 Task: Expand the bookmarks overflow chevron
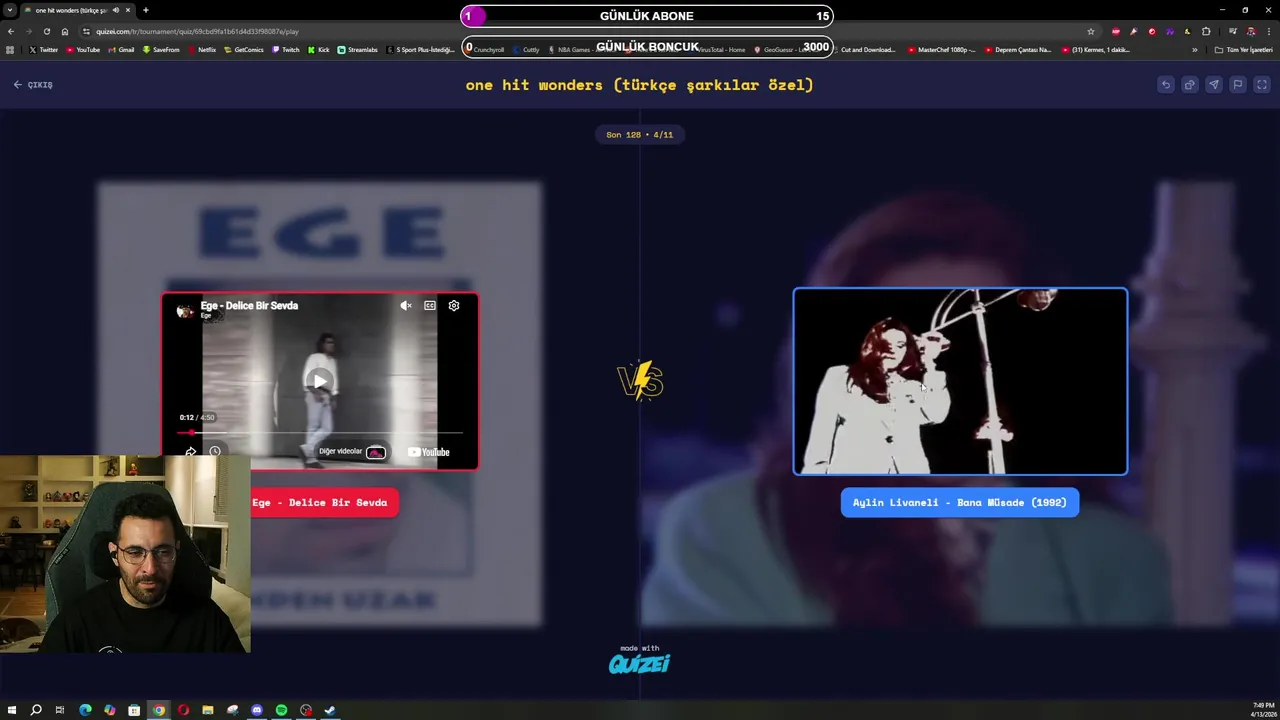(1194, 49)
